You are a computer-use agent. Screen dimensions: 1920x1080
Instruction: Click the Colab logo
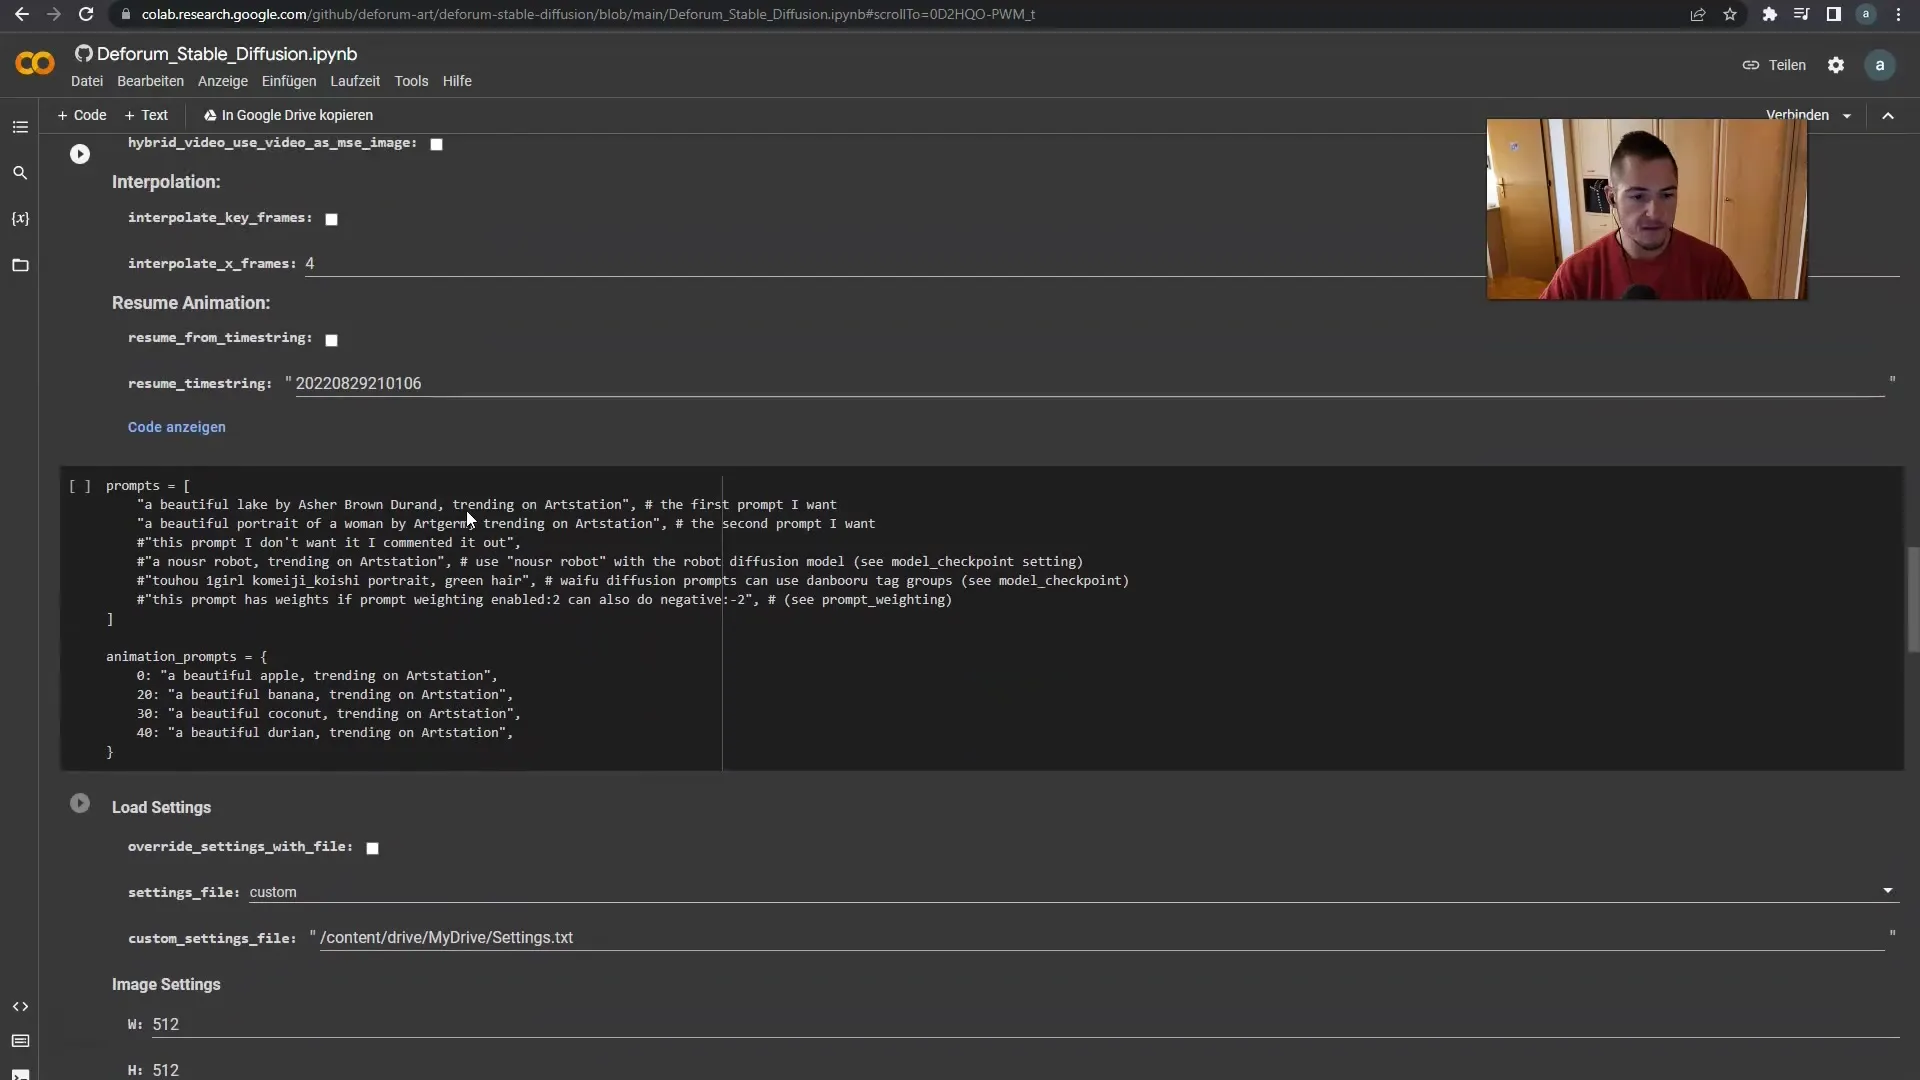point(35,64)
